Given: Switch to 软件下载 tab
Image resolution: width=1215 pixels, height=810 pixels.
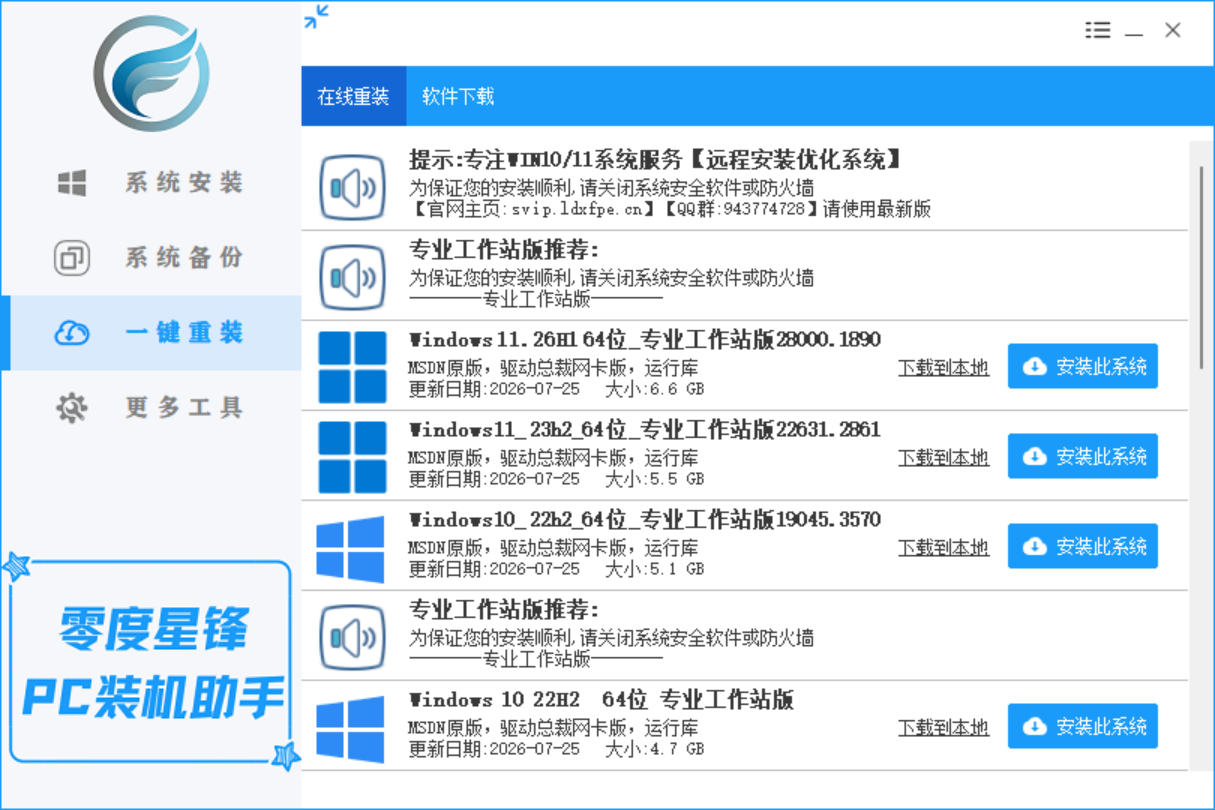Looking at the screenshot, I should coord(458,96).
